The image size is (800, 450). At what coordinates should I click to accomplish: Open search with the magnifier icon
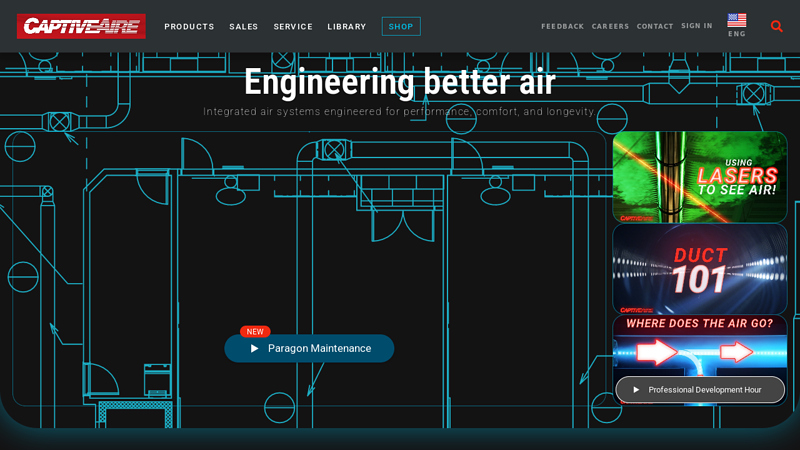tap(777, 26)
